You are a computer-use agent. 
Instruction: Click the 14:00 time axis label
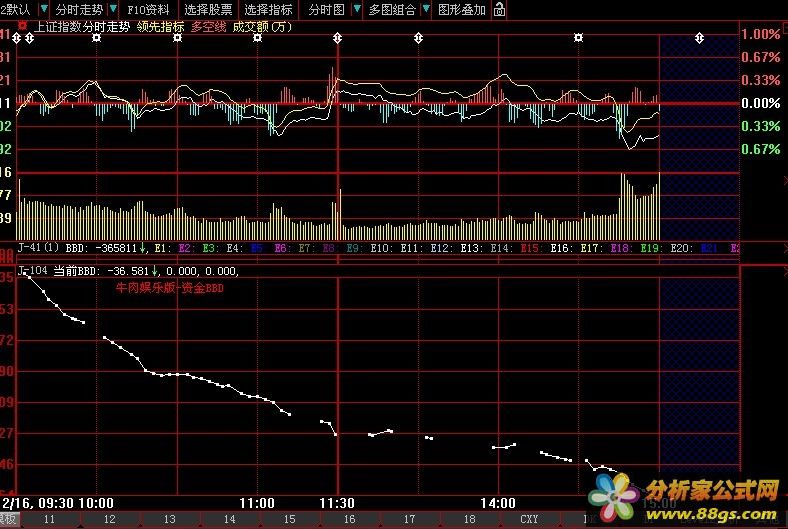[x=498, y=503]
